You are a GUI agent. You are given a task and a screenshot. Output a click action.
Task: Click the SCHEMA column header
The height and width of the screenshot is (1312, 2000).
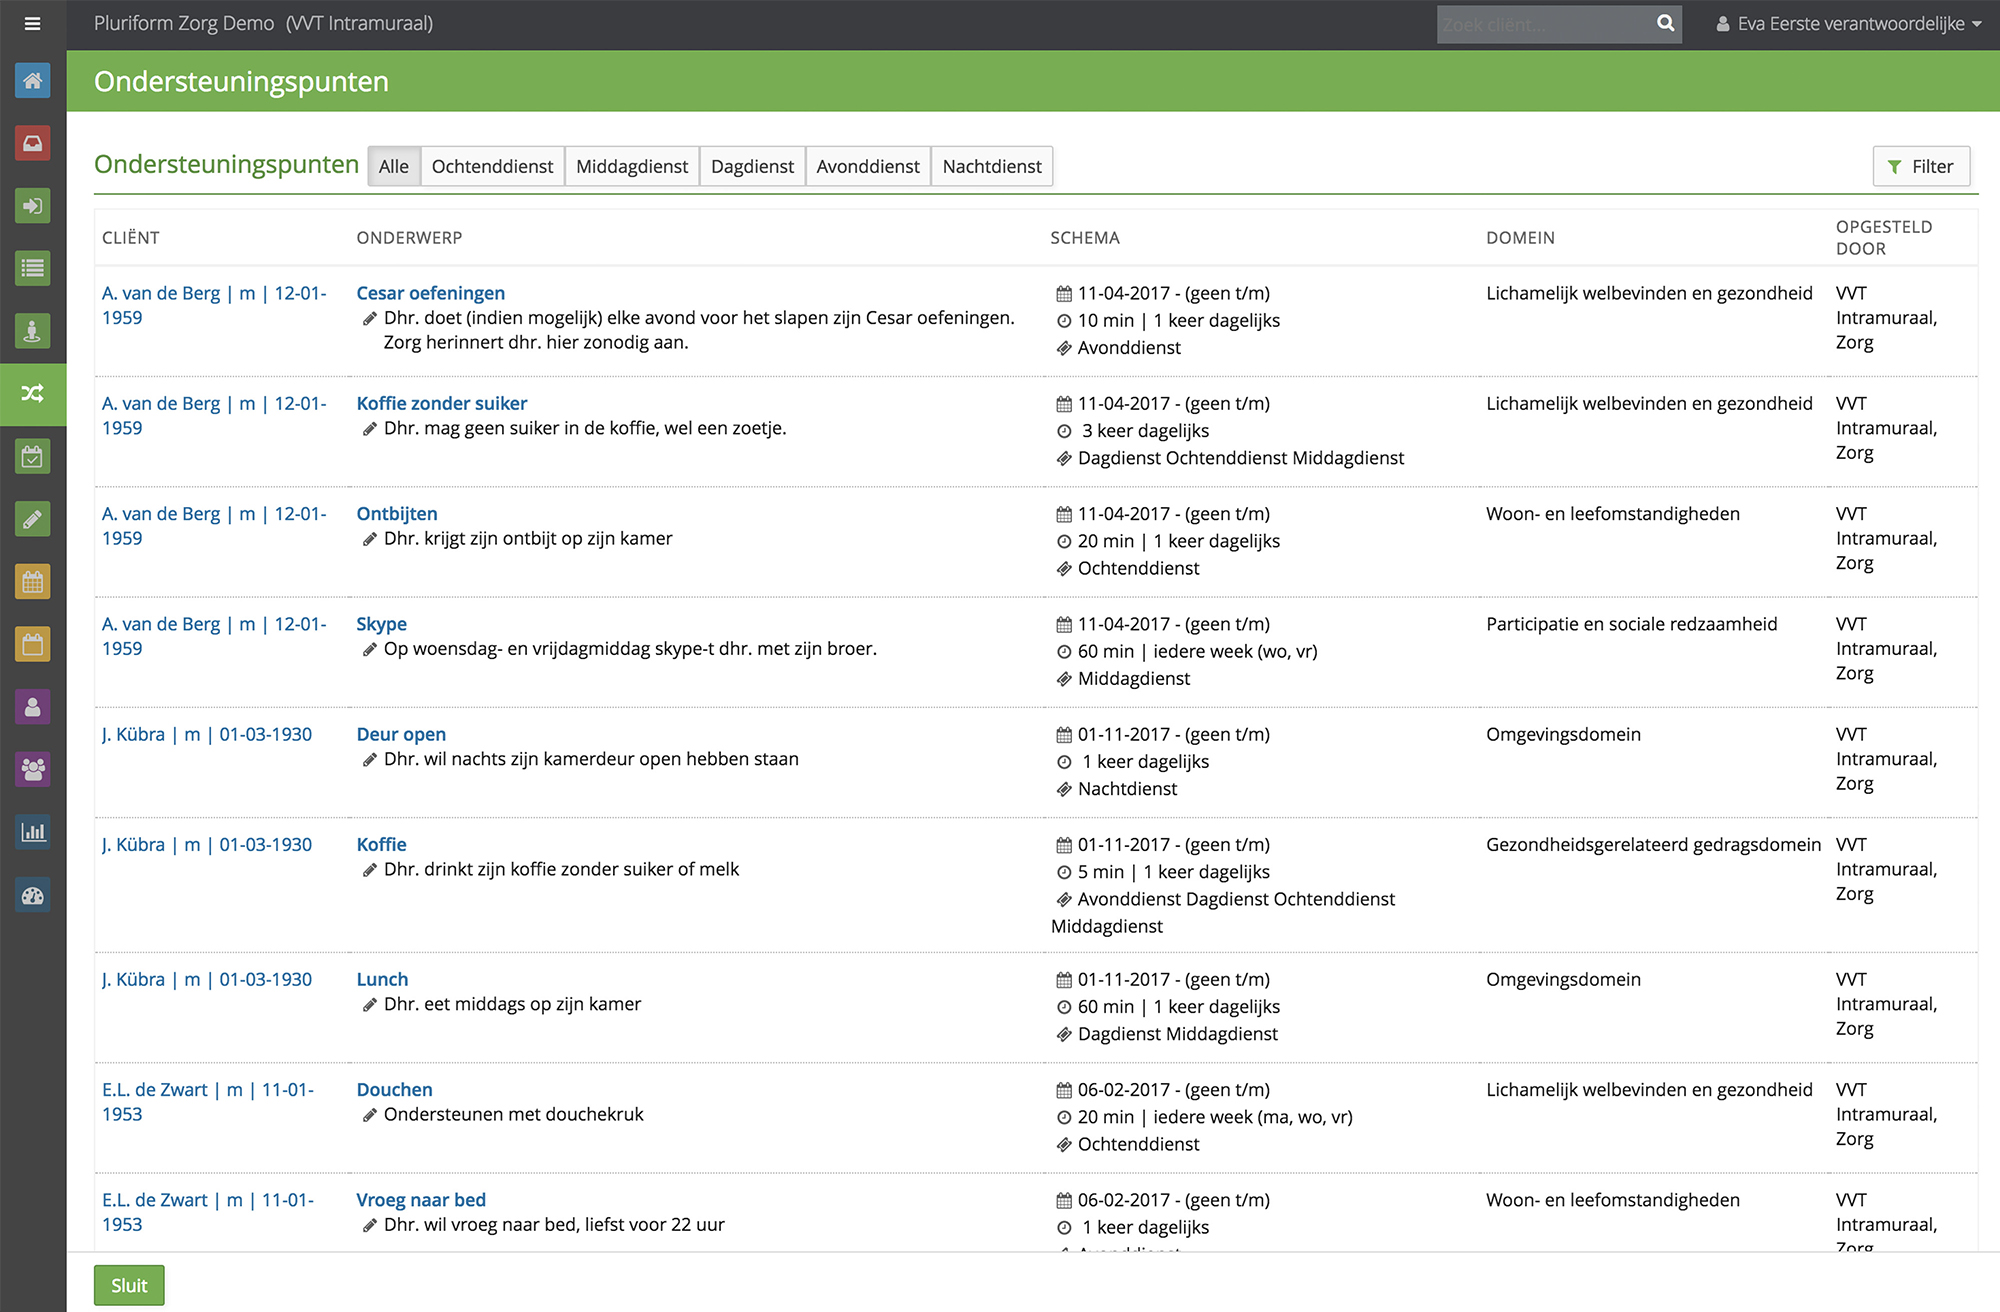pos(1084,238)
